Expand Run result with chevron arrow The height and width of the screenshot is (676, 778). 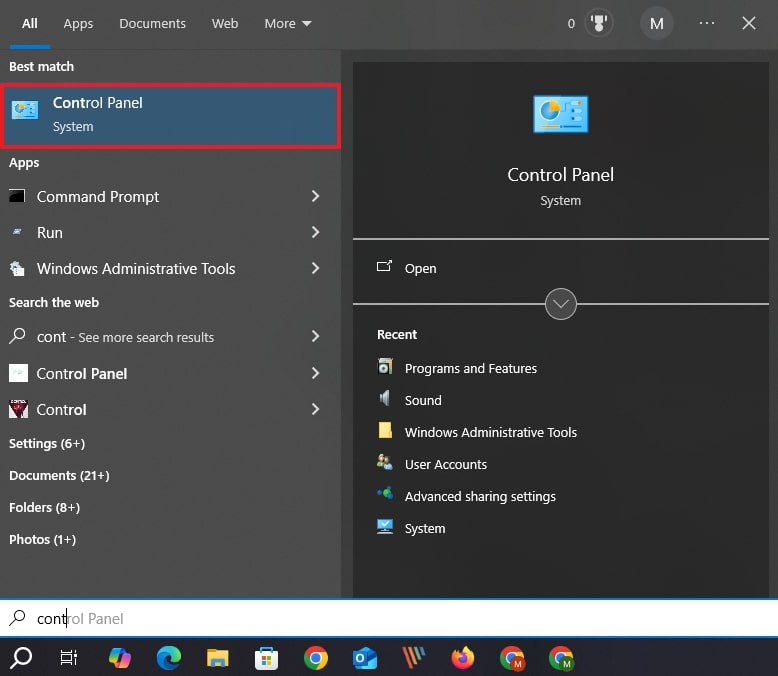click(316, 232)
